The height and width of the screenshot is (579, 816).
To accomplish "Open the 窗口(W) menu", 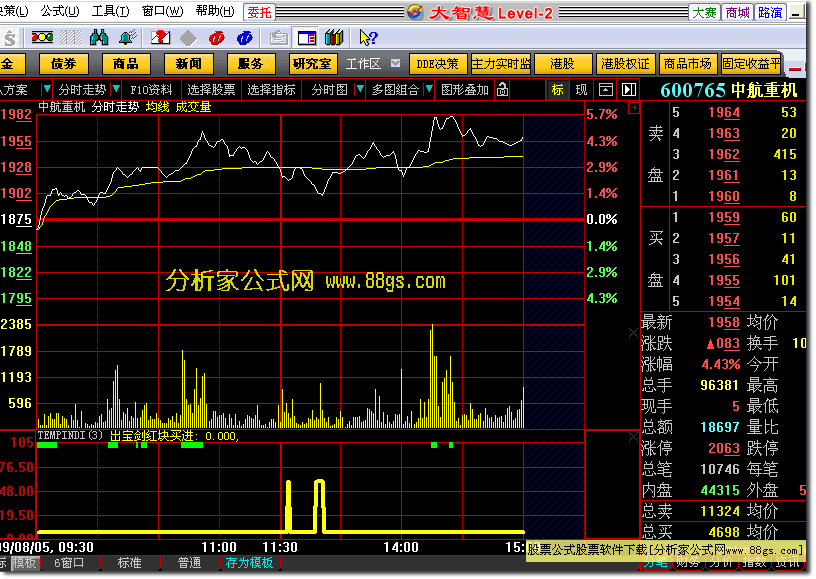I will click(162, 11).
